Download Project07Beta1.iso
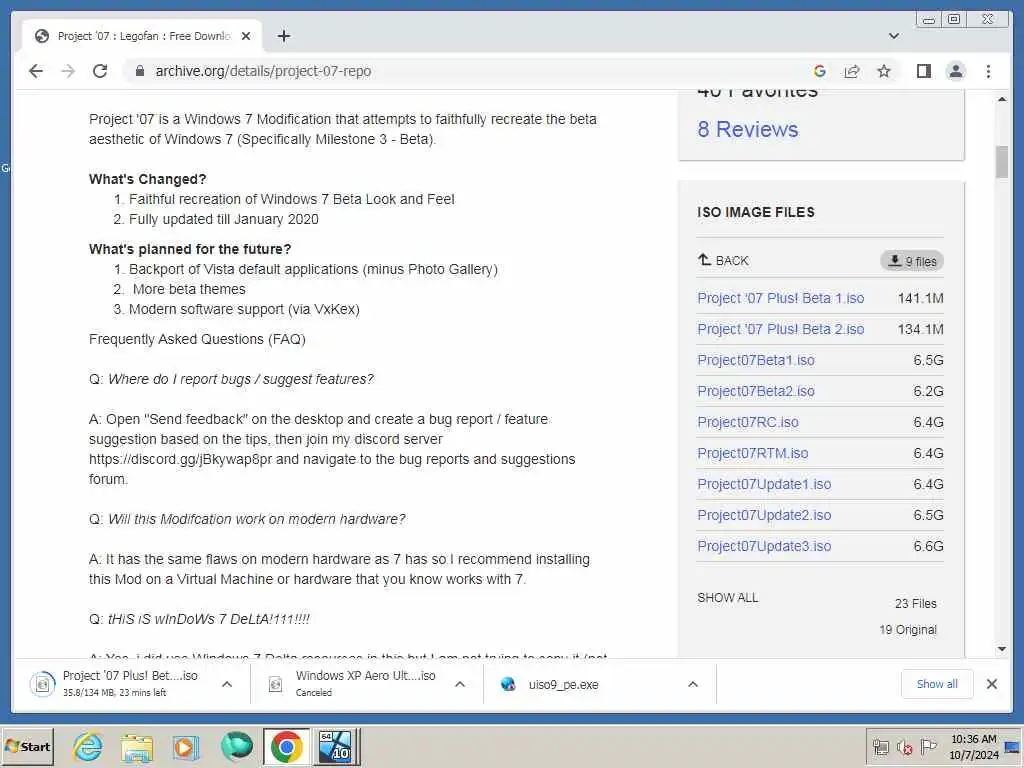Screen dimensions: 1024x768 coord(756,360)
